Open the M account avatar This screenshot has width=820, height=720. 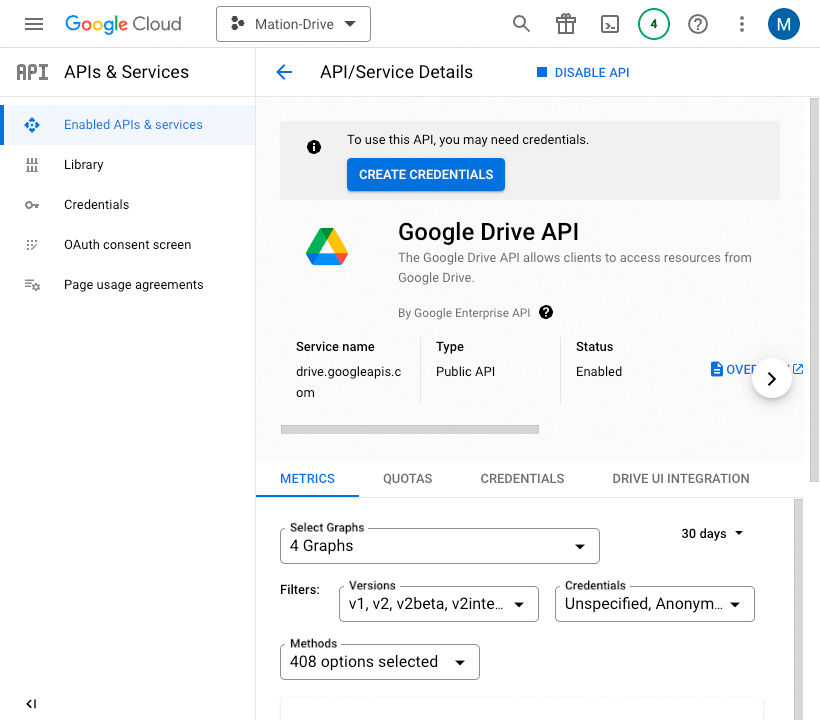(783, 24)
